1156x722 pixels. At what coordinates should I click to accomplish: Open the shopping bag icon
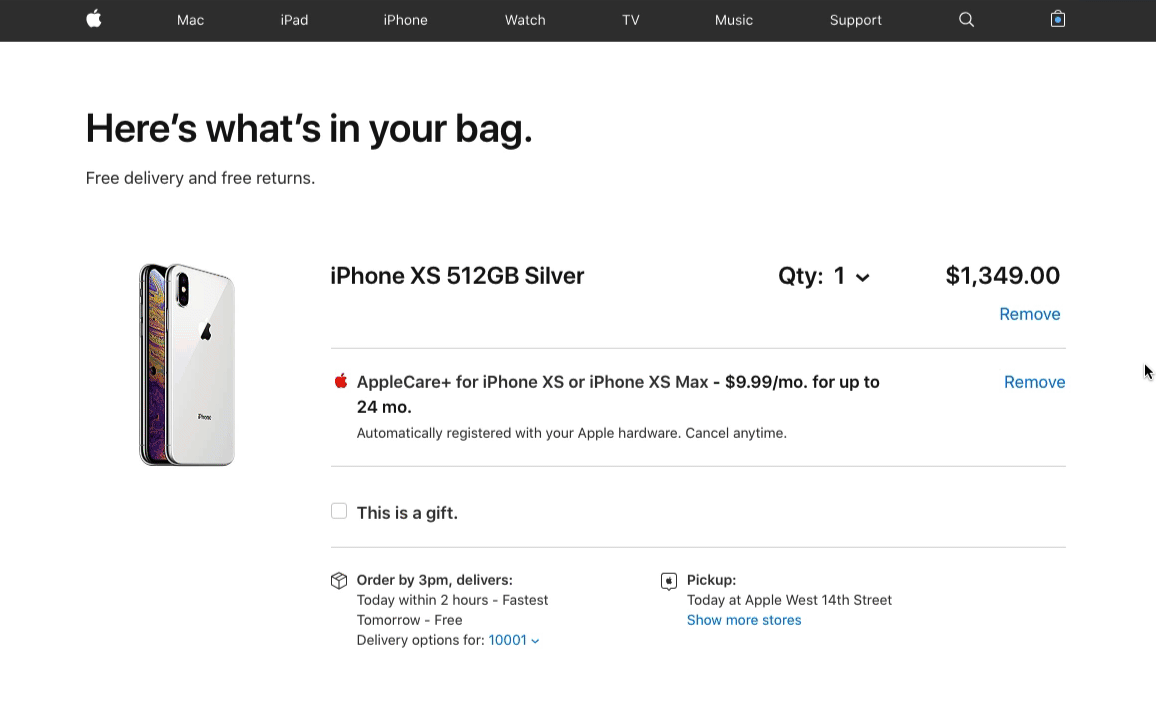point(1058,19)
